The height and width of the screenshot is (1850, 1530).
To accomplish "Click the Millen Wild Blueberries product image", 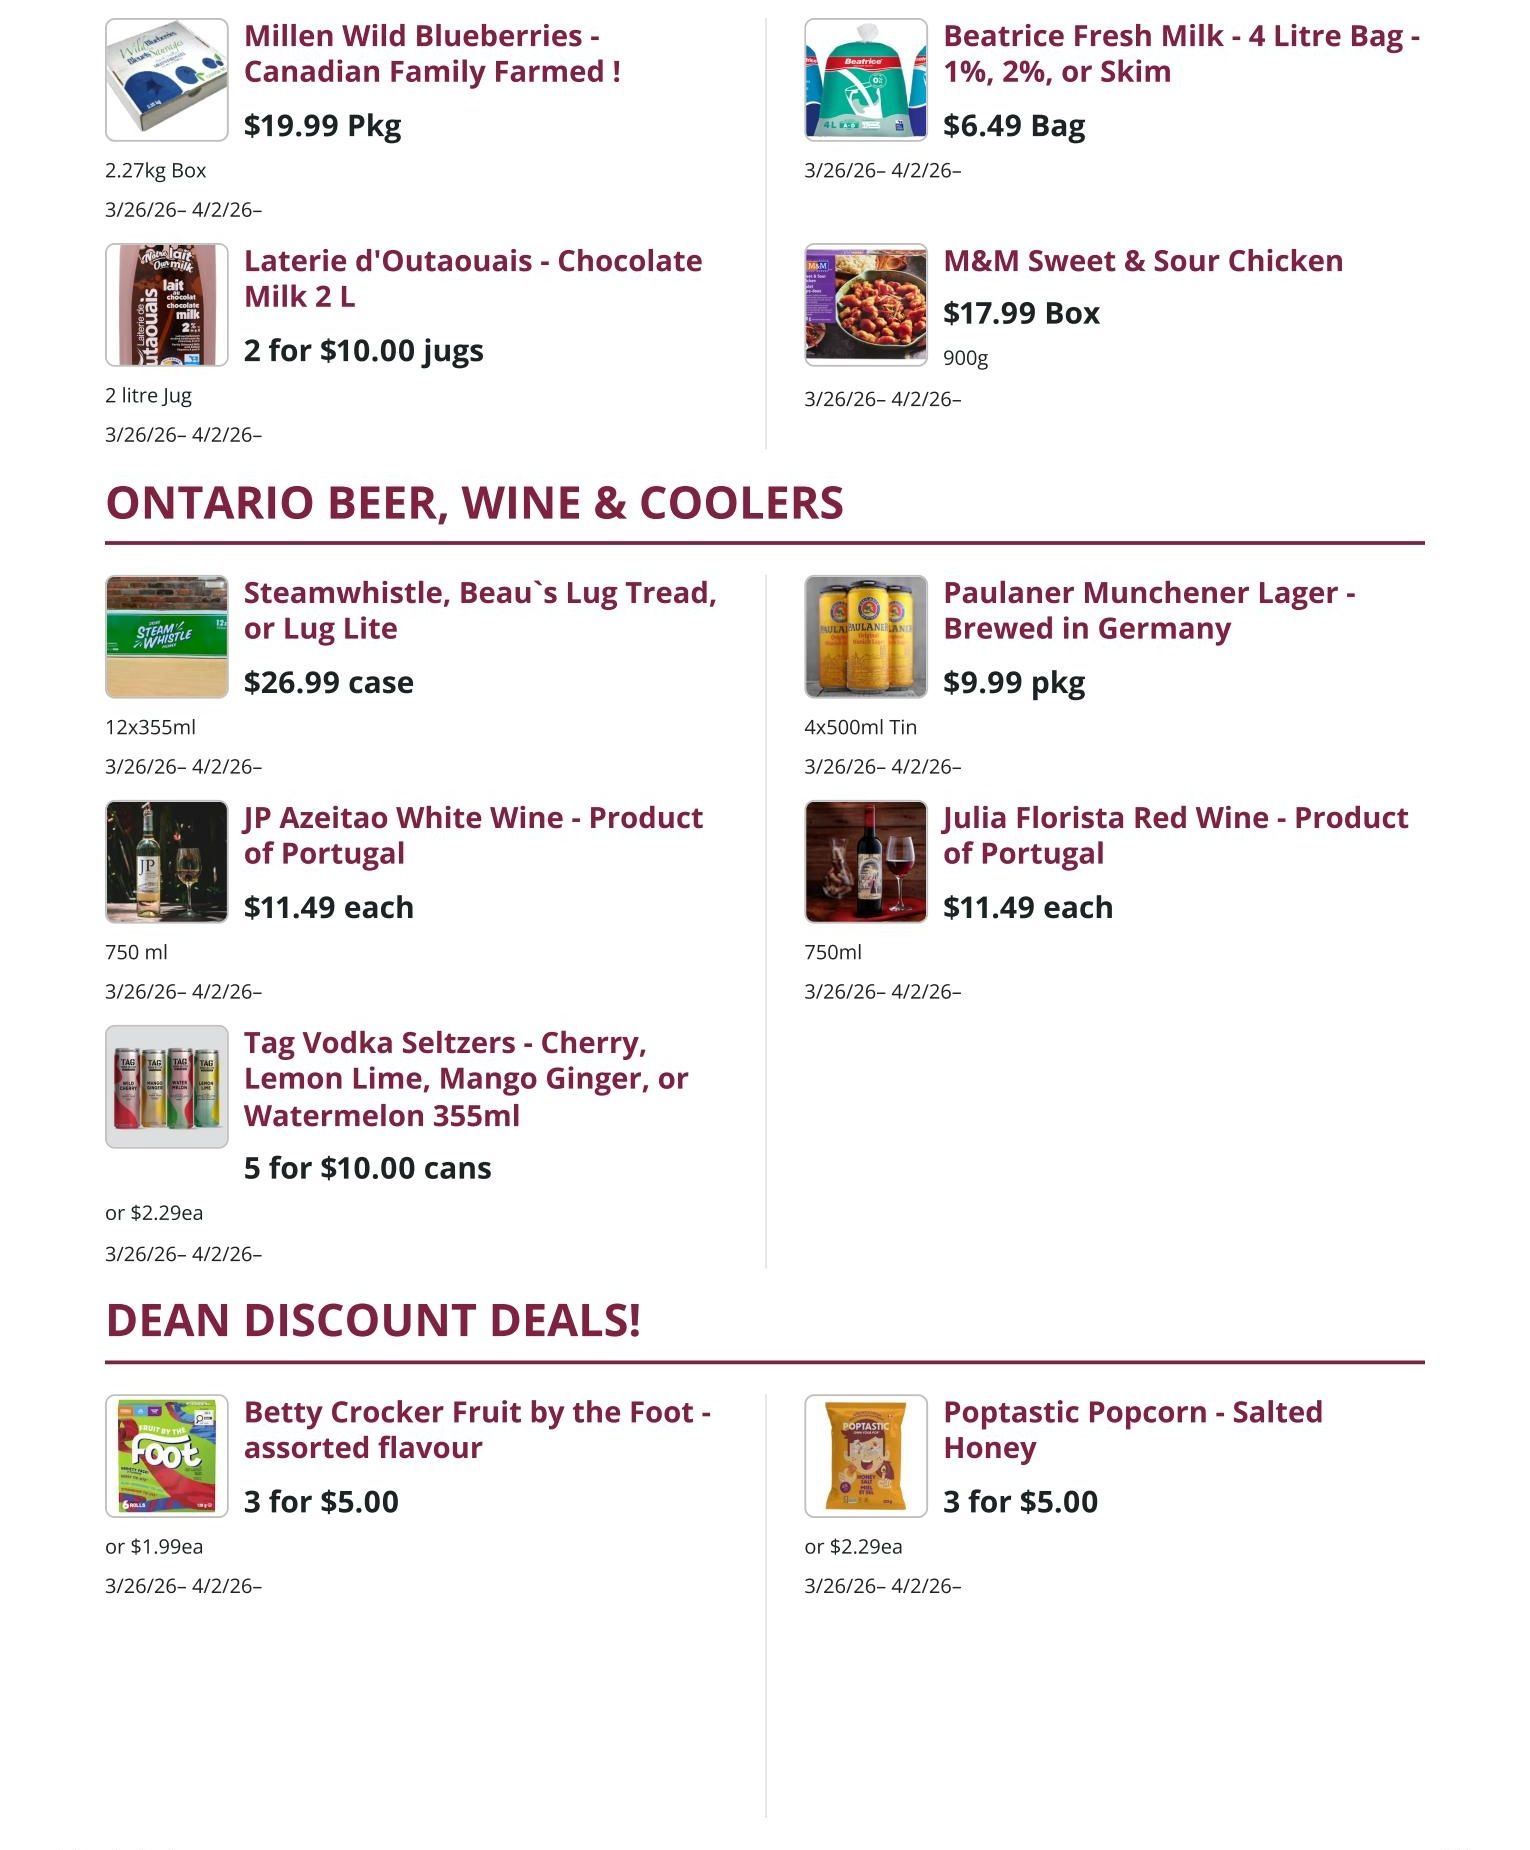I will (x=166, y=80).
